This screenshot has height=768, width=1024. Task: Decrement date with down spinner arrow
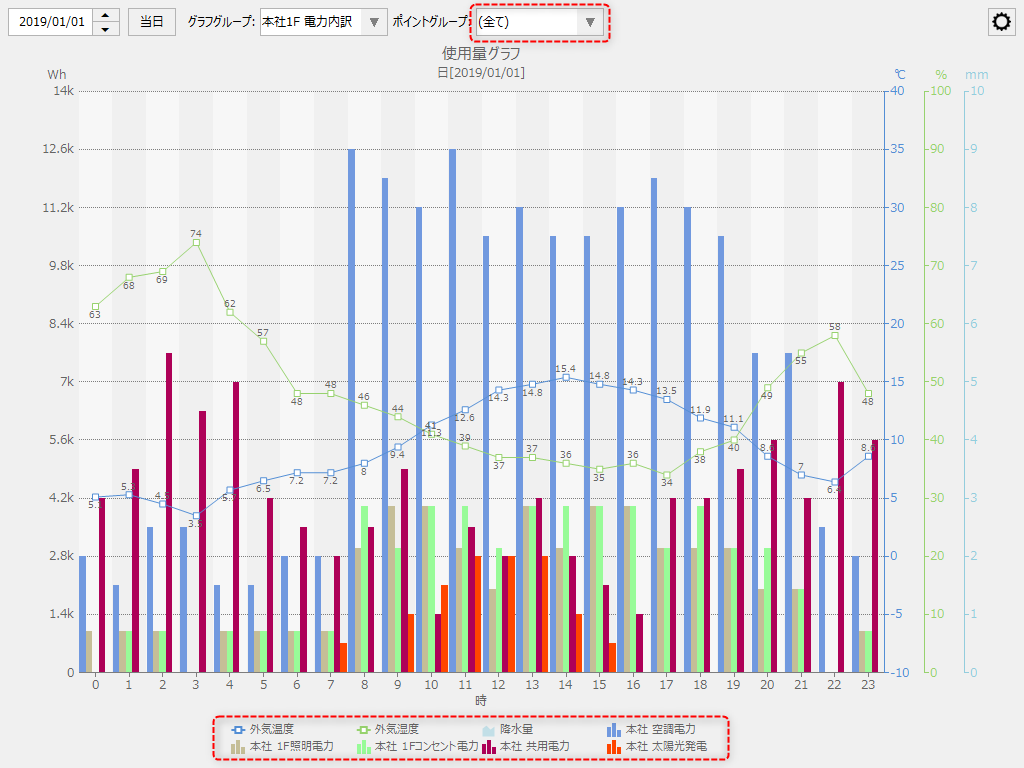tap(107, 28)
